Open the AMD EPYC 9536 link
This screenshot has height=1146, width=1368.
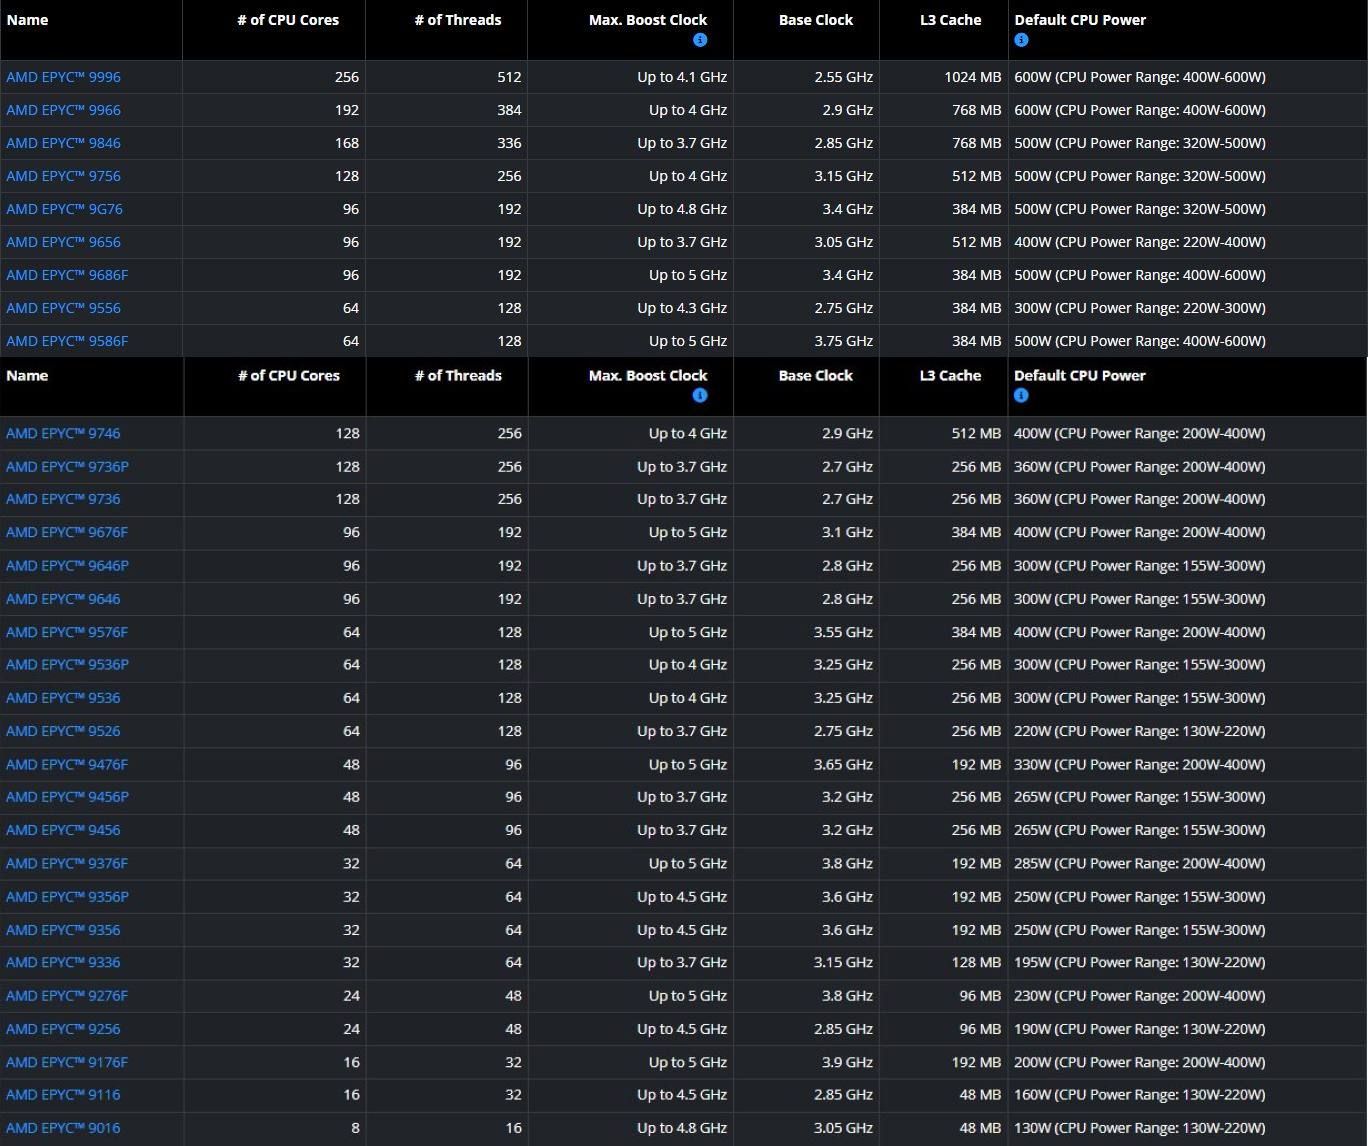point(63,698)
